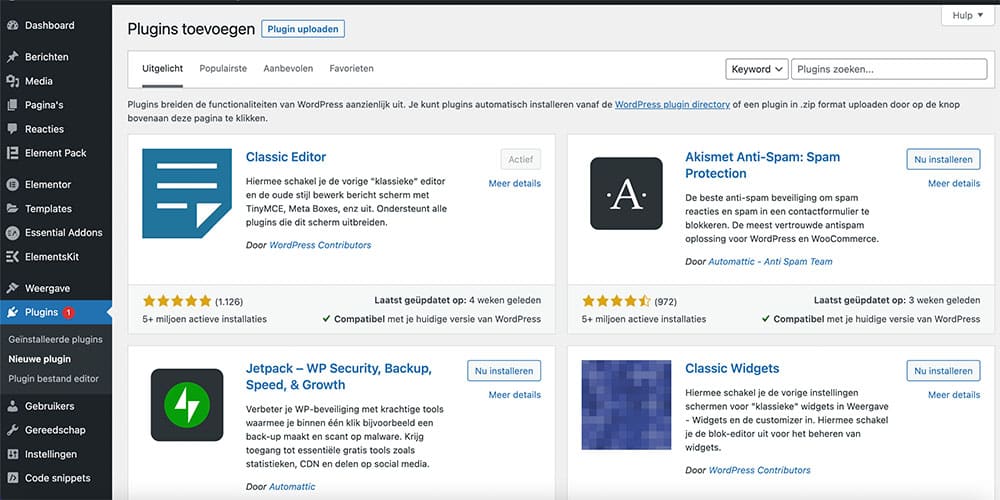Open the Classic Editor title link

(286, 157)
